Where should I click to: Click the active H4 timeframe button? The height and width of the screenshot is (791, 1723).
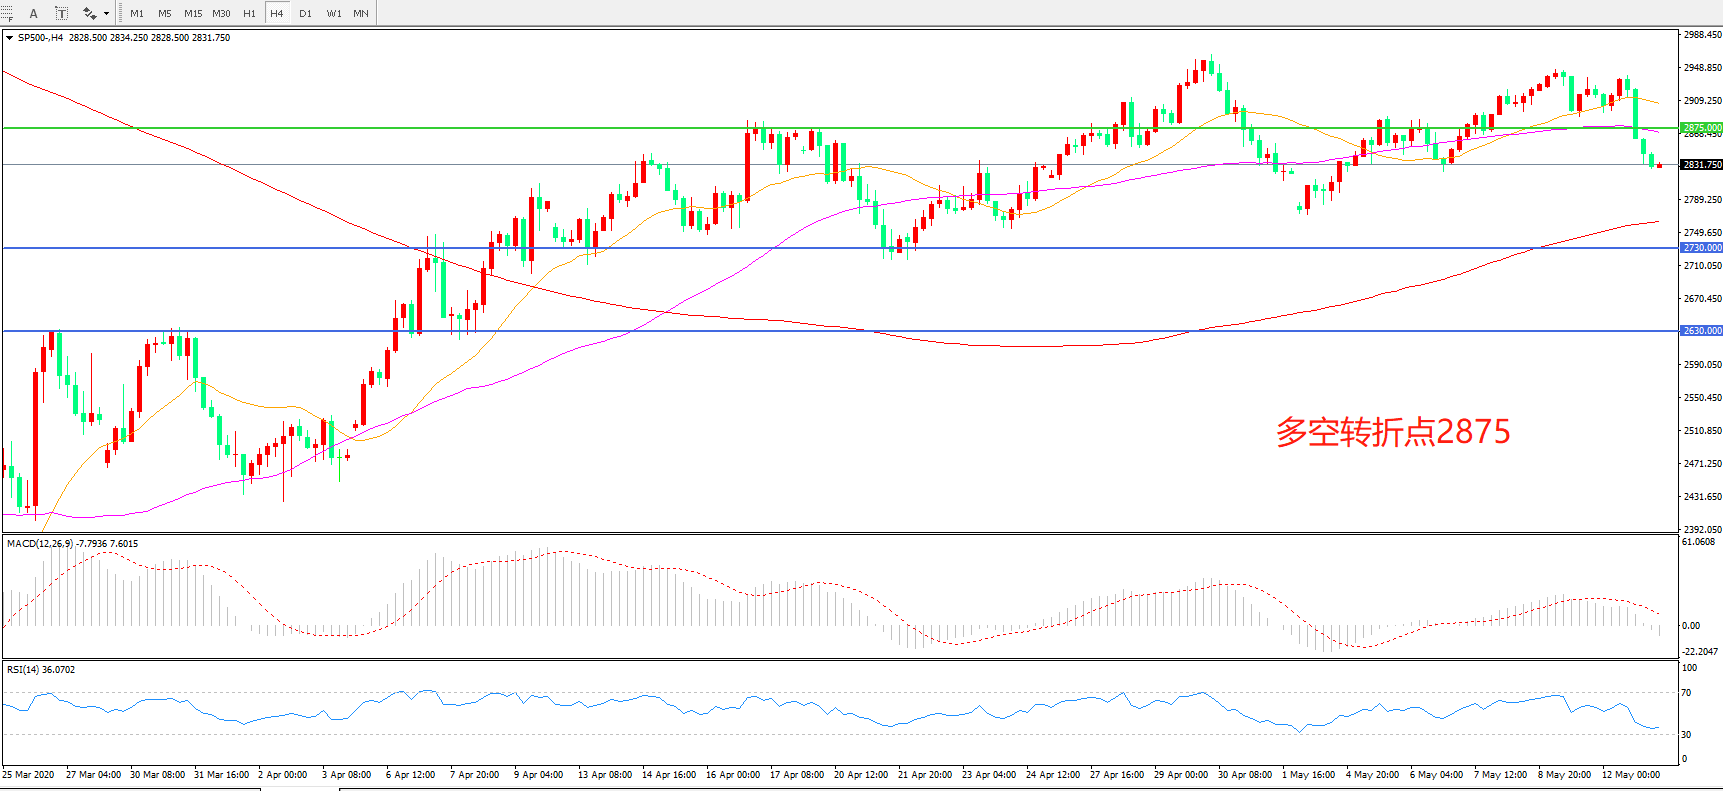pyautogui.click(x=277, y=13)
